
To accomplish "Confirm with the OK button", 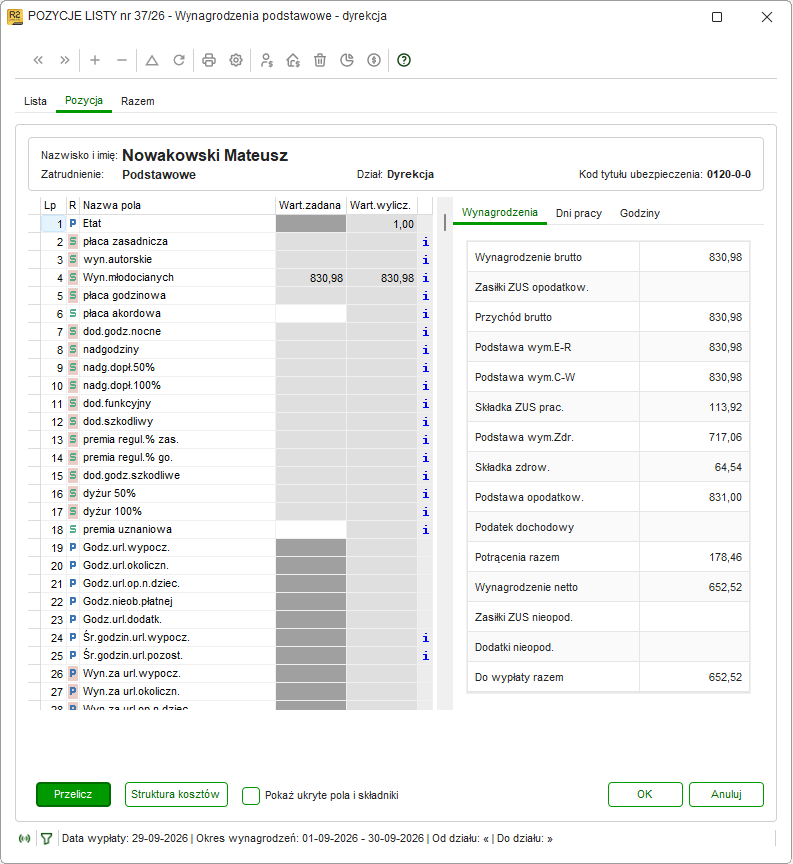I will [645, 795].
